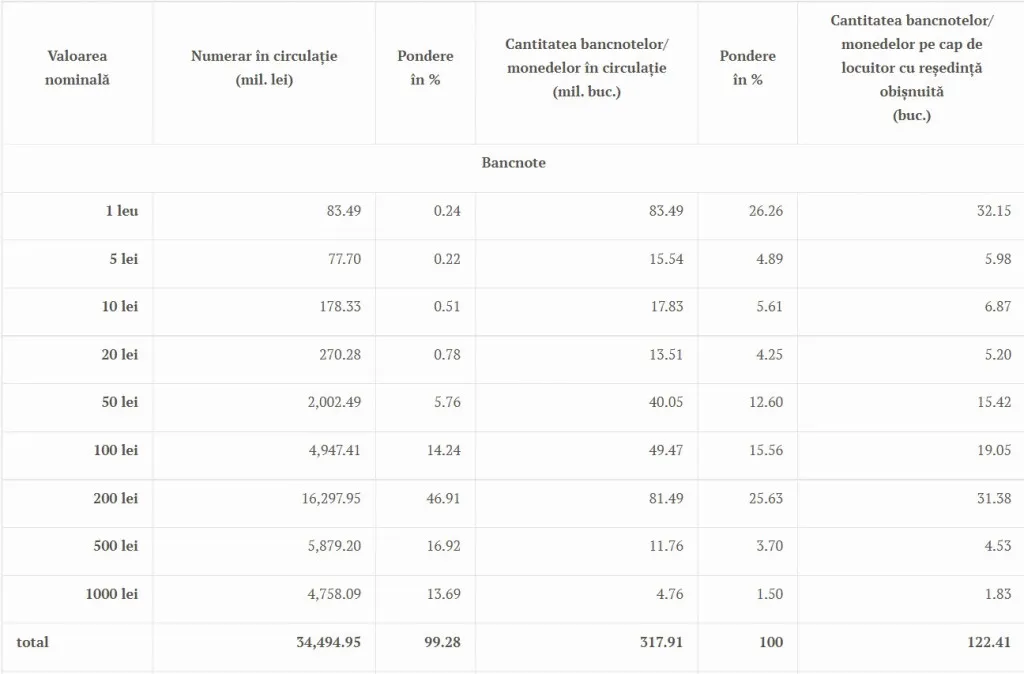Click the 500 lei row label
Screen dimensions: 1024x674
[116, 546]
